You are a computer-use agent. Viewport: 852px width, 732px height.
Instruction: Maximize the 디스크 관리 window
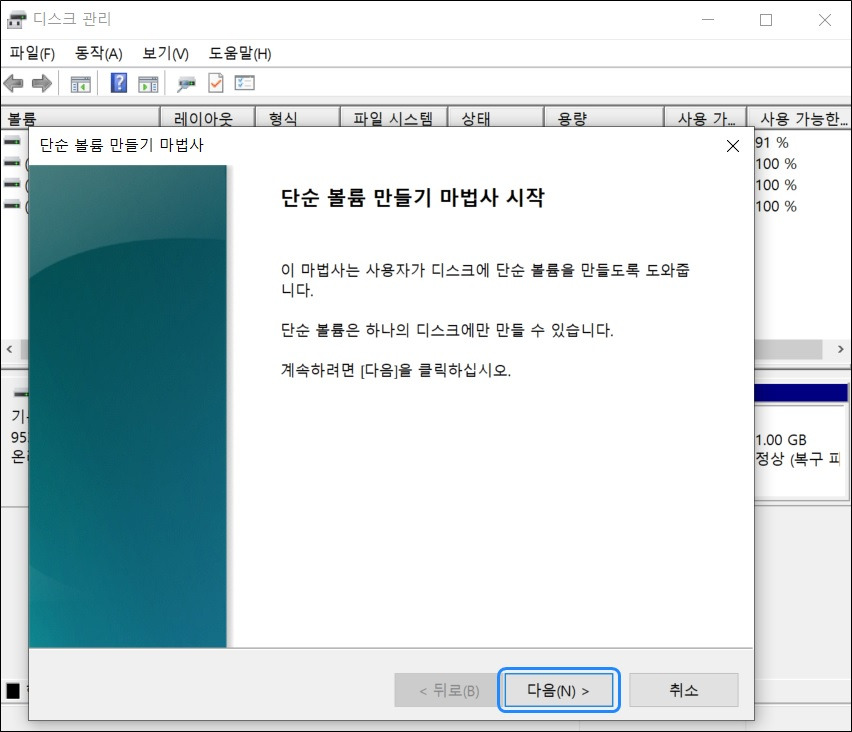pyautogui.click(x=766, y=20)
